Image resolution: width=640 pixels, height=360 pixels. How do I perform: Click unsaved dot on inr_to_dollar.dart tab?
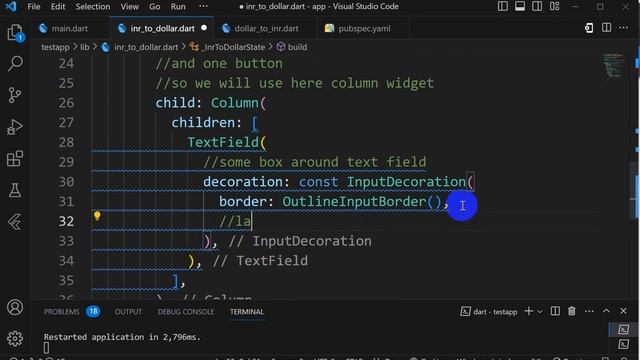coord(204,28)
